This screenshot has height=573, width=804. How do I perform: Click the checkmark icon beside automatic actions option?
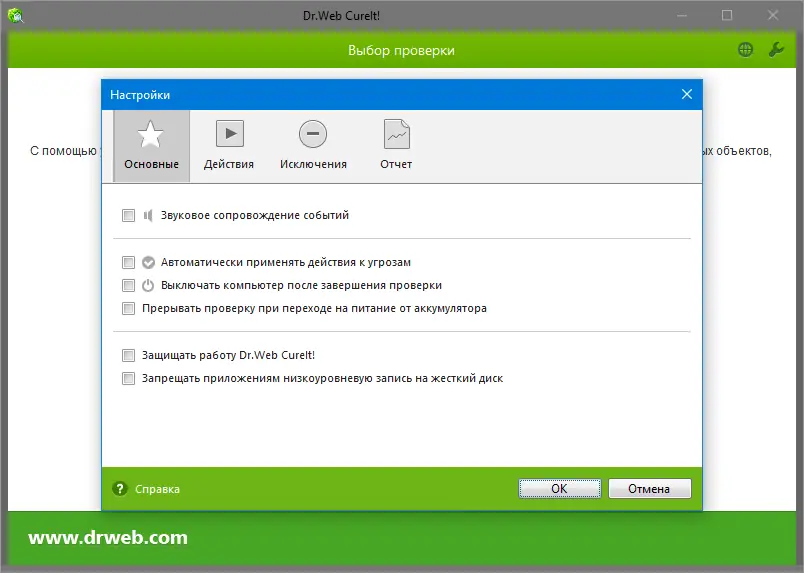click(148, 263)
